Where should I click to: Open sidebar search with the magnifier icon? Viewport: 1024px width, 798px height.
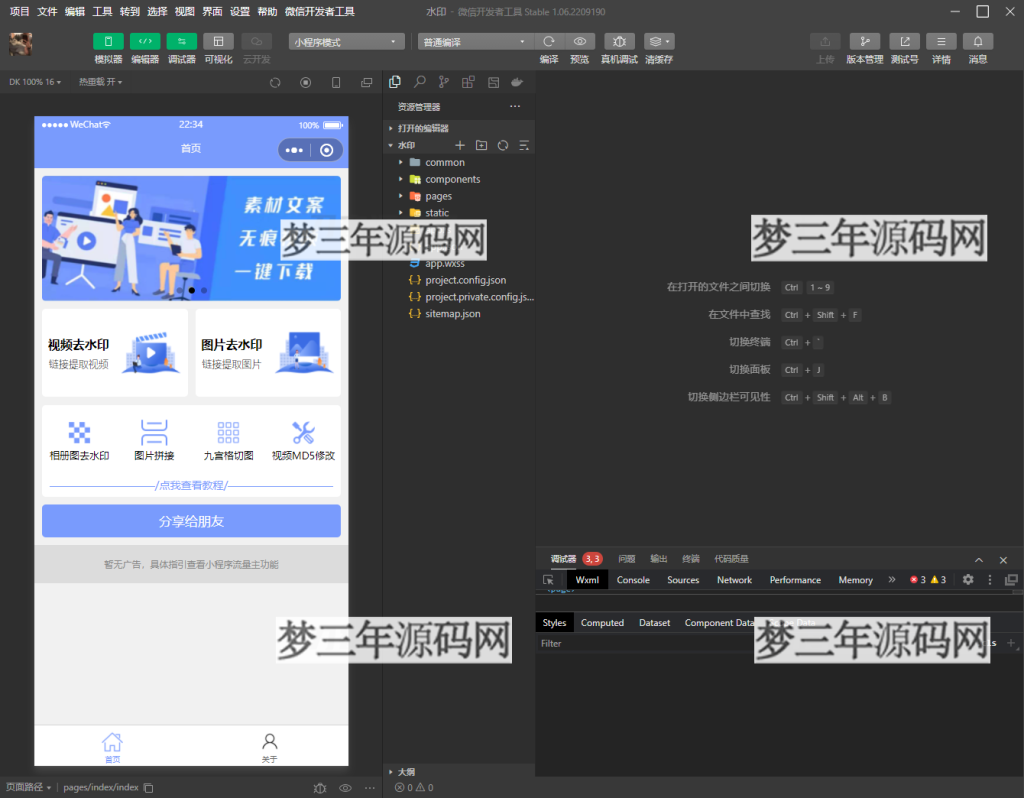[x=418, y=82]
